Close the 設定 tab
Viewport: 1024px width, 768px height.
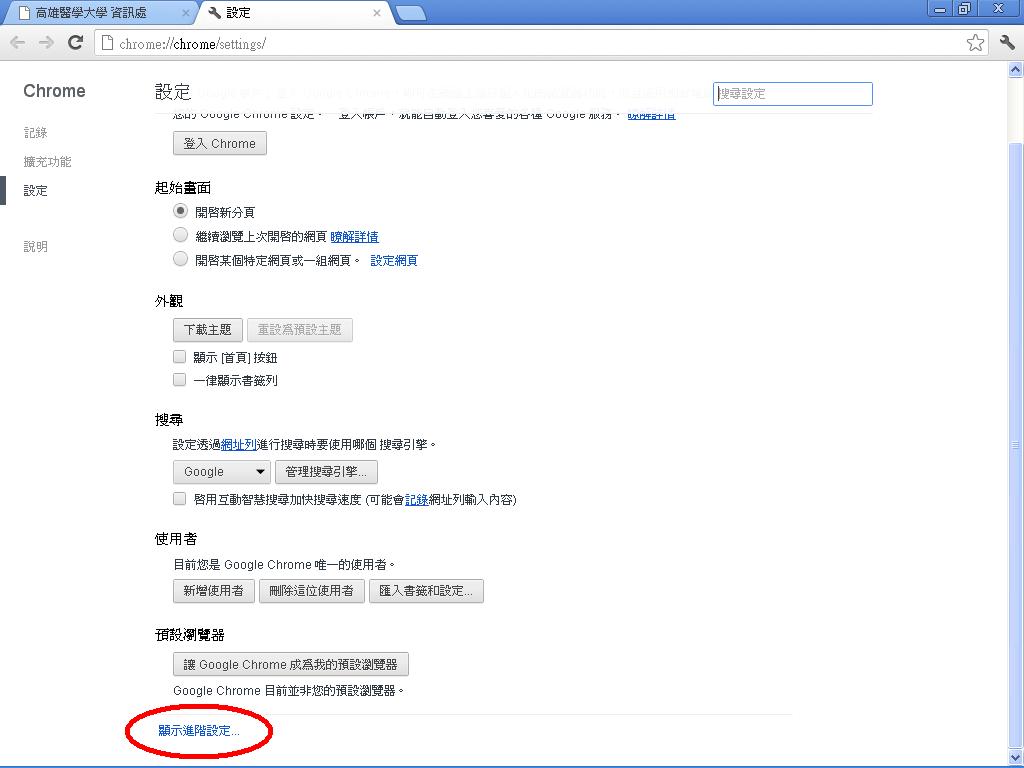[377, 13]
